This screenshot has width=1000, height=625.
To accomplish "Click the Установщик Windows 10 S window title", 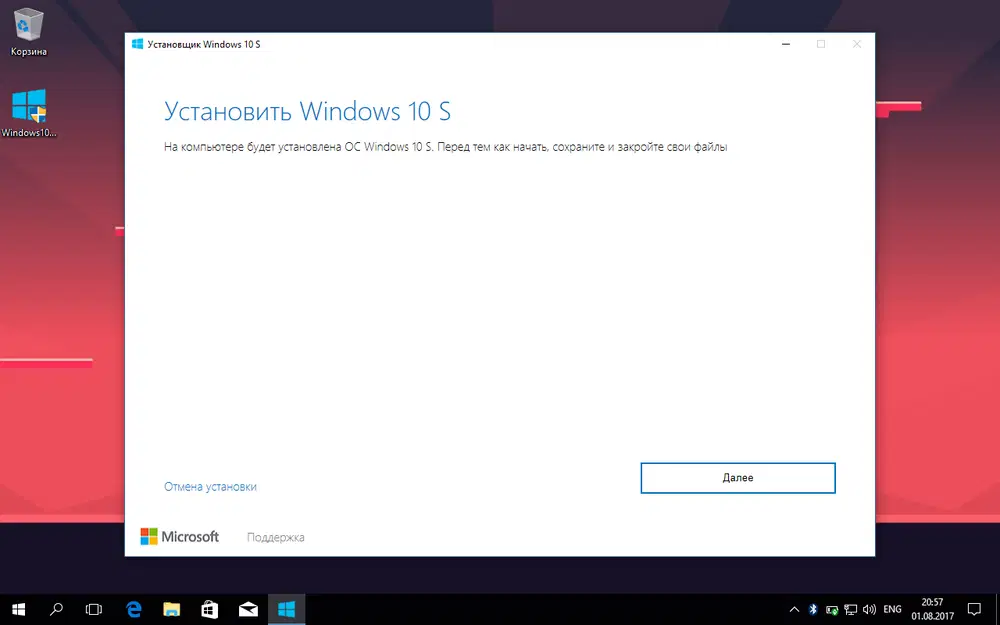I will coord(204,44).
